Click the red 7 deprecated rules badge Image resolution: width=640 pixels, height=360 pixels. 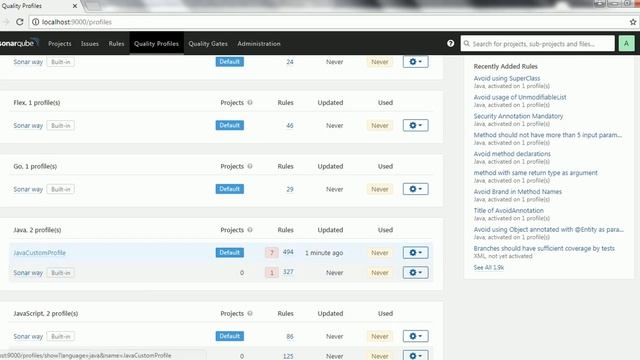(x=272, y=253)
